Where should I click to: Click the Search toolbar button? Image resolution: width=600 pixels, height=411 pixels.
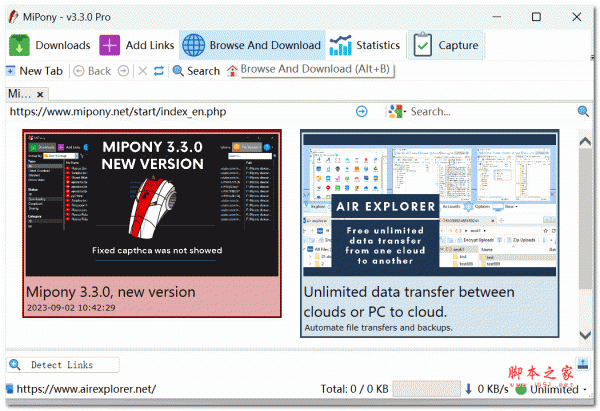pyautogui.click(x=196, y=71)
